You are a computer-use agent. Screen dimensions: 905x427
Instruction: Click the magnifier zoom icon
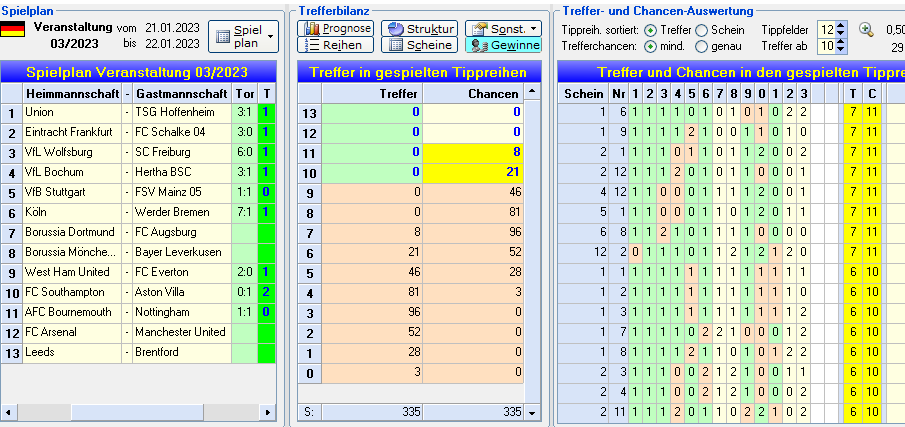[866, 29]
